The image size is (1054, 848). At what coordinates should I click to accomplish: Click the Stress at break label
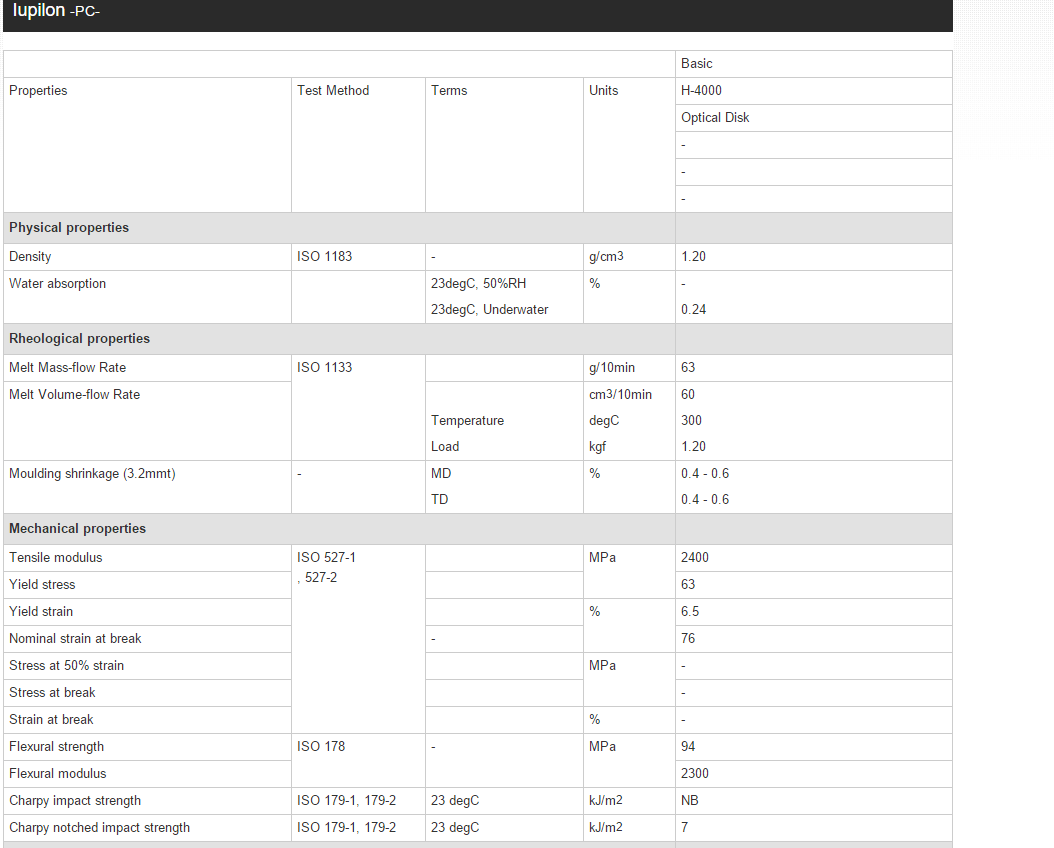(52, 693)
